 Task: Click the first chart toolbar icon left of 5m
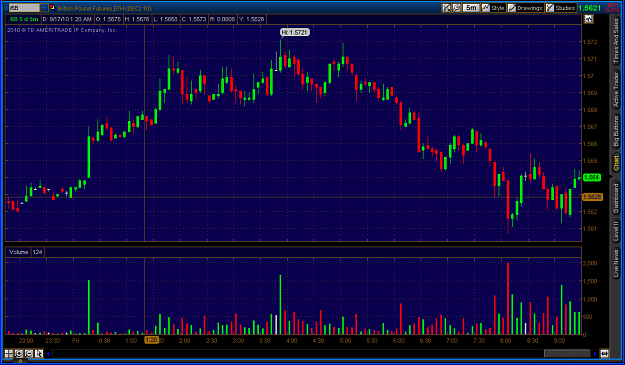tap(446, 8)
